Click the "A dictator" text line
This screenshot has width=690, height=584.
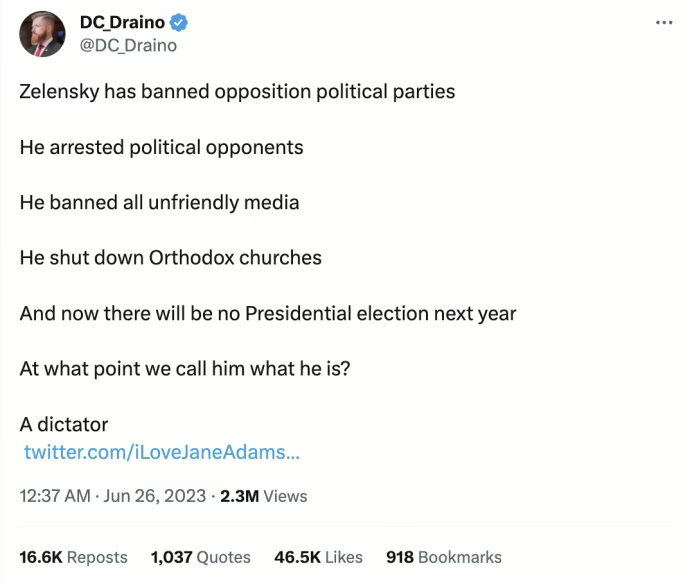(64, 424)
